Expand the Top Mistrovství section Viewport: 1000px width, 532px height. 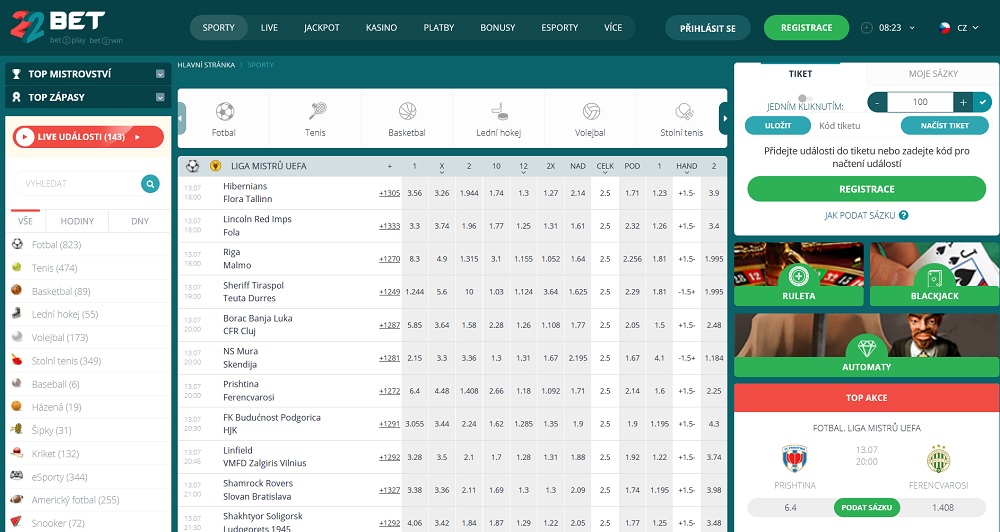[x=160, y=74]
